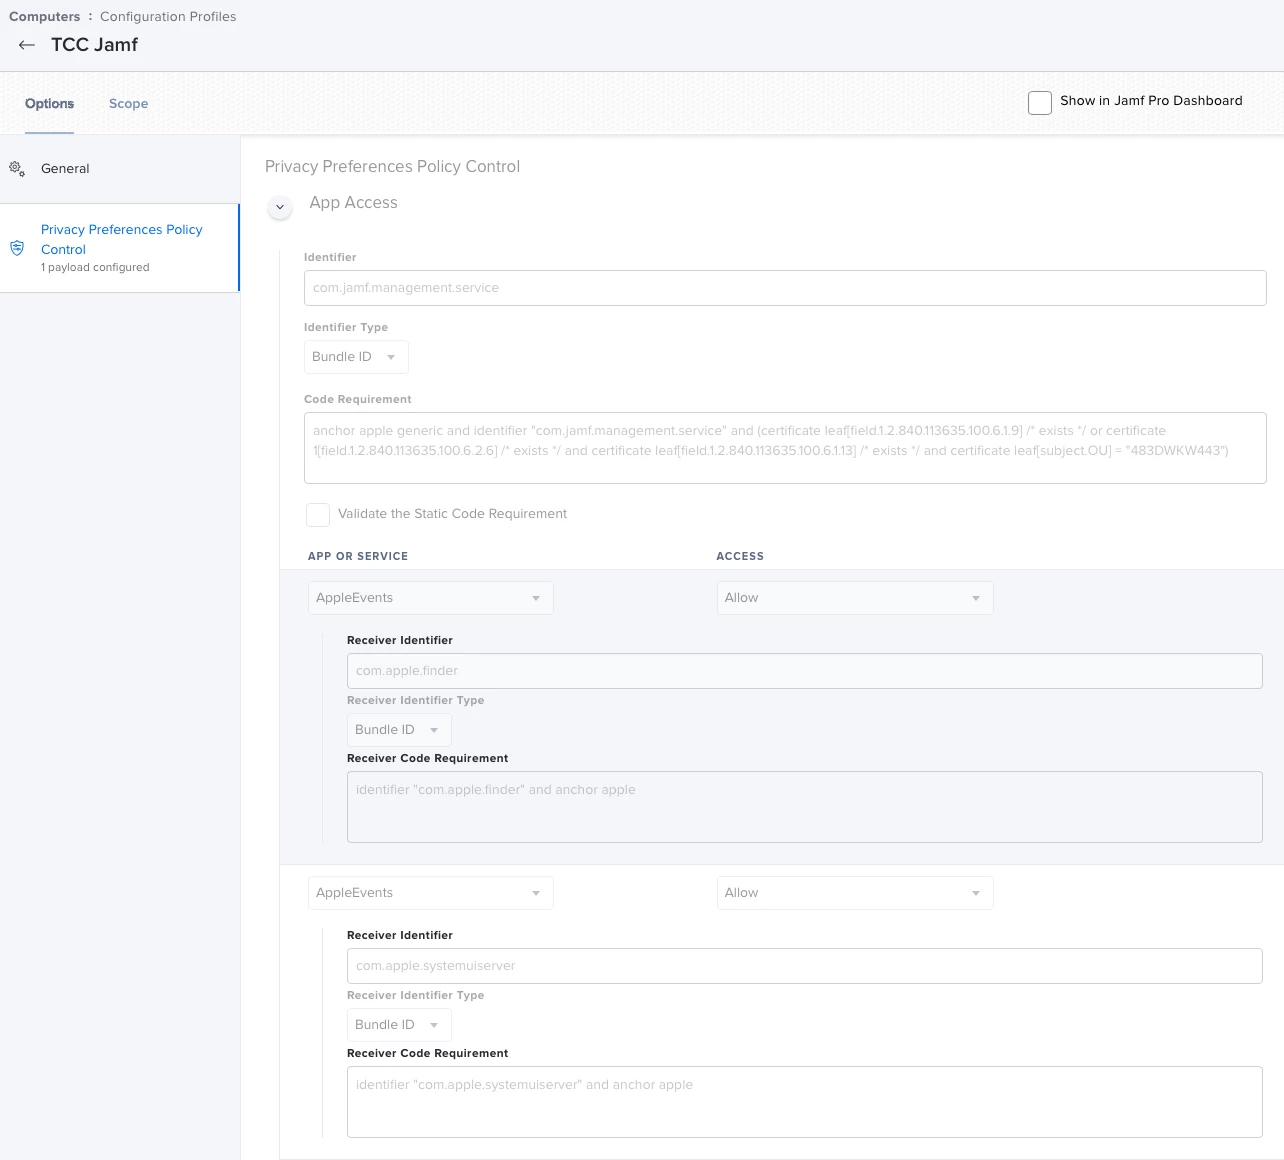Click the ACCESS column header
1284x1160 pixels.
pos(740,556)
